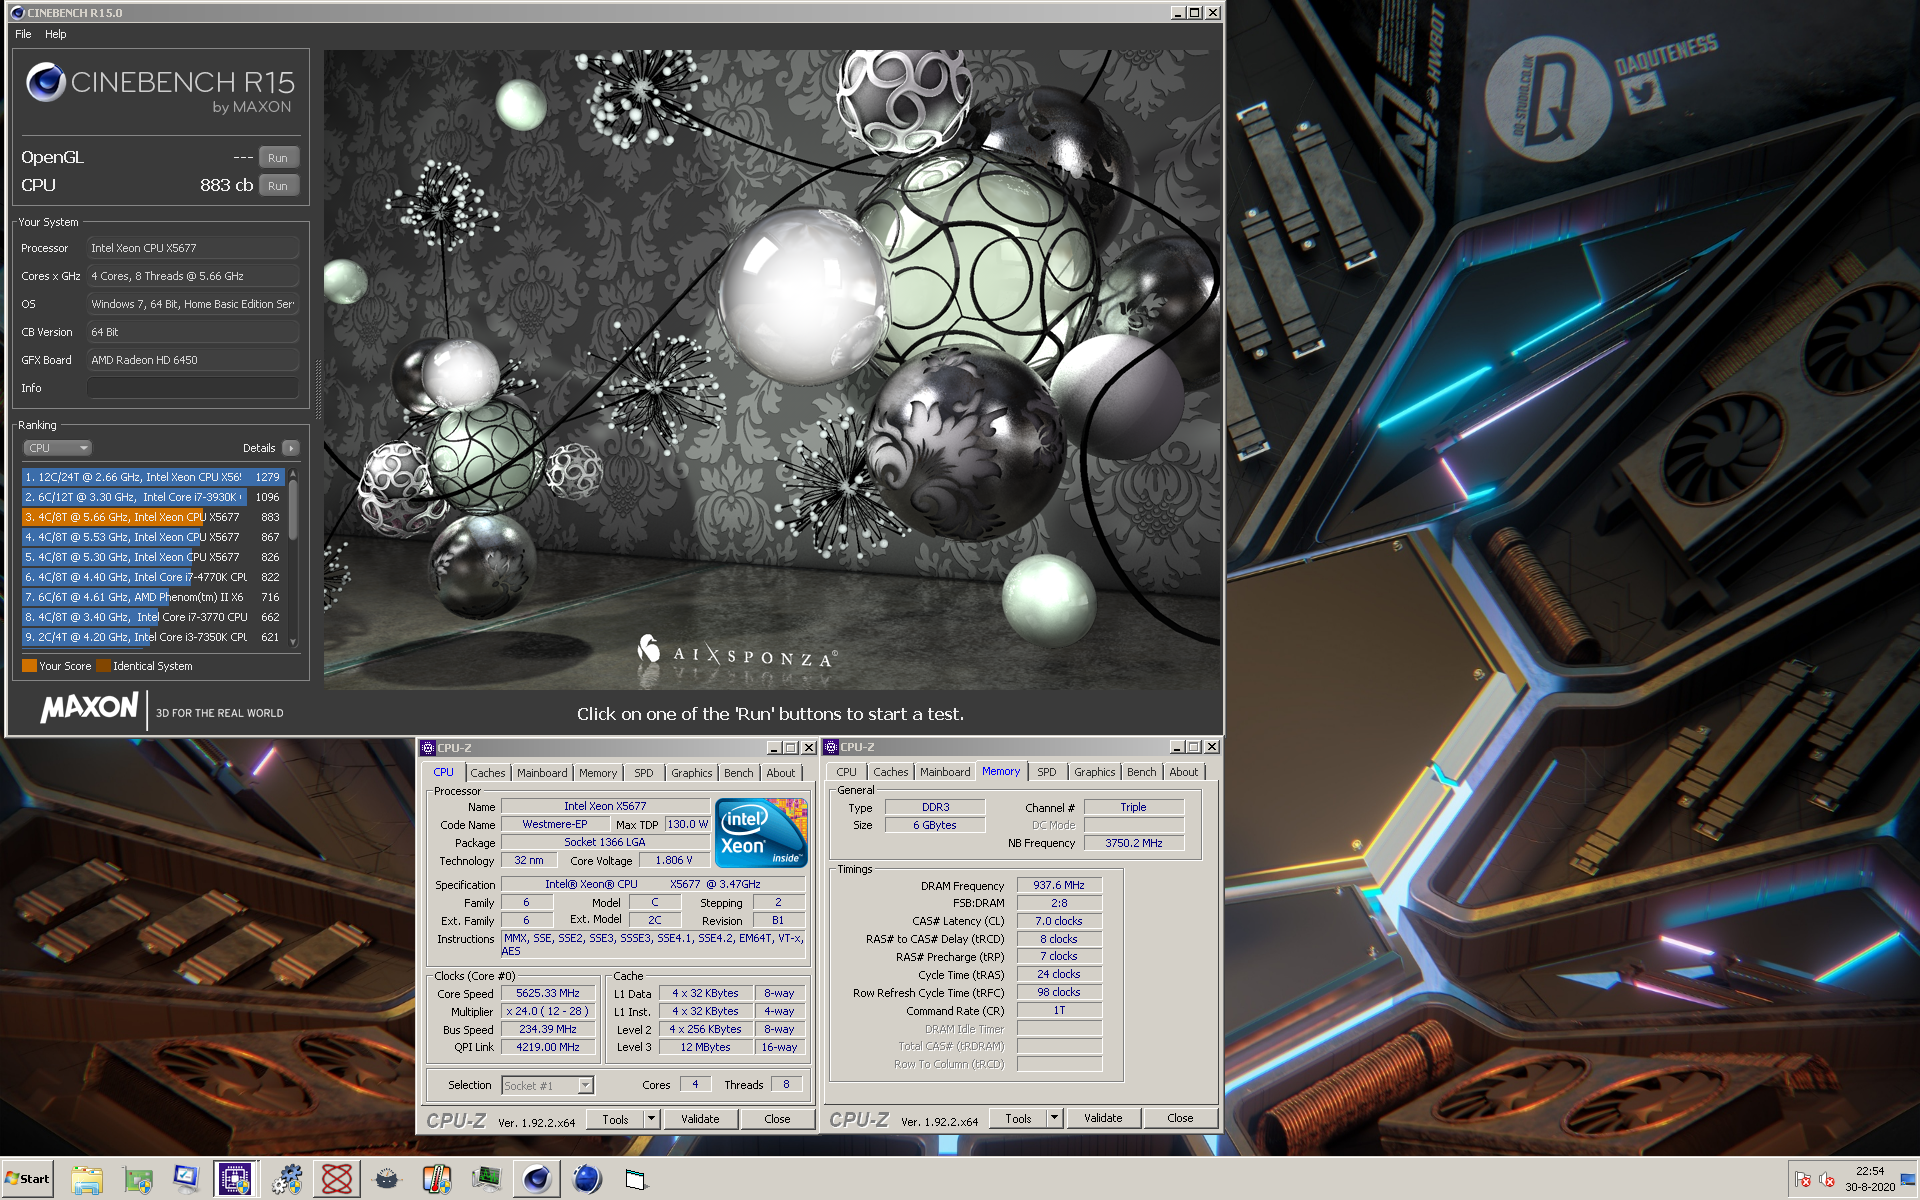Click the Cinebench R15 sphere logo
This screenshot has width=1920, height=1200.
coord(46,83)
